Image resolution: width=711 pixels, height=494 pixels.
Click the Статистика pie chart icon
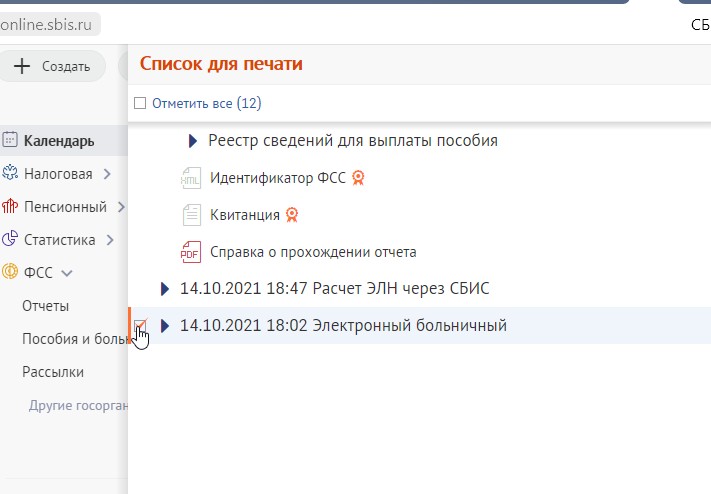(10, 239)
